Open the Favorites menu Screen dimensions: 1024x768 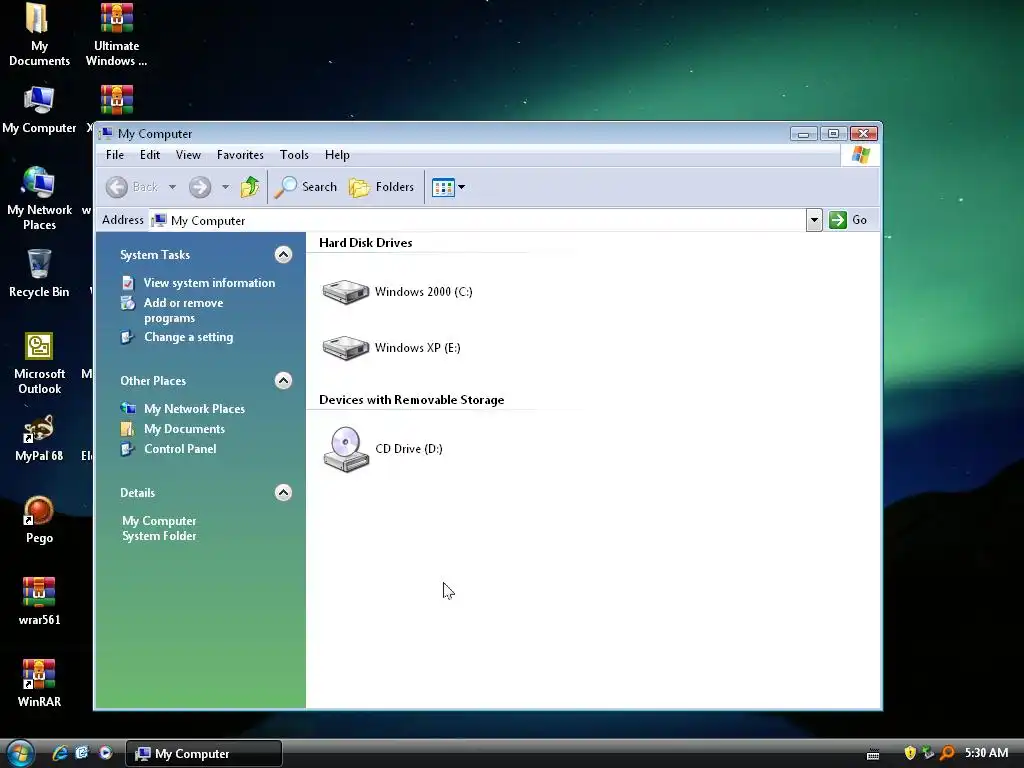pos(240,155)
